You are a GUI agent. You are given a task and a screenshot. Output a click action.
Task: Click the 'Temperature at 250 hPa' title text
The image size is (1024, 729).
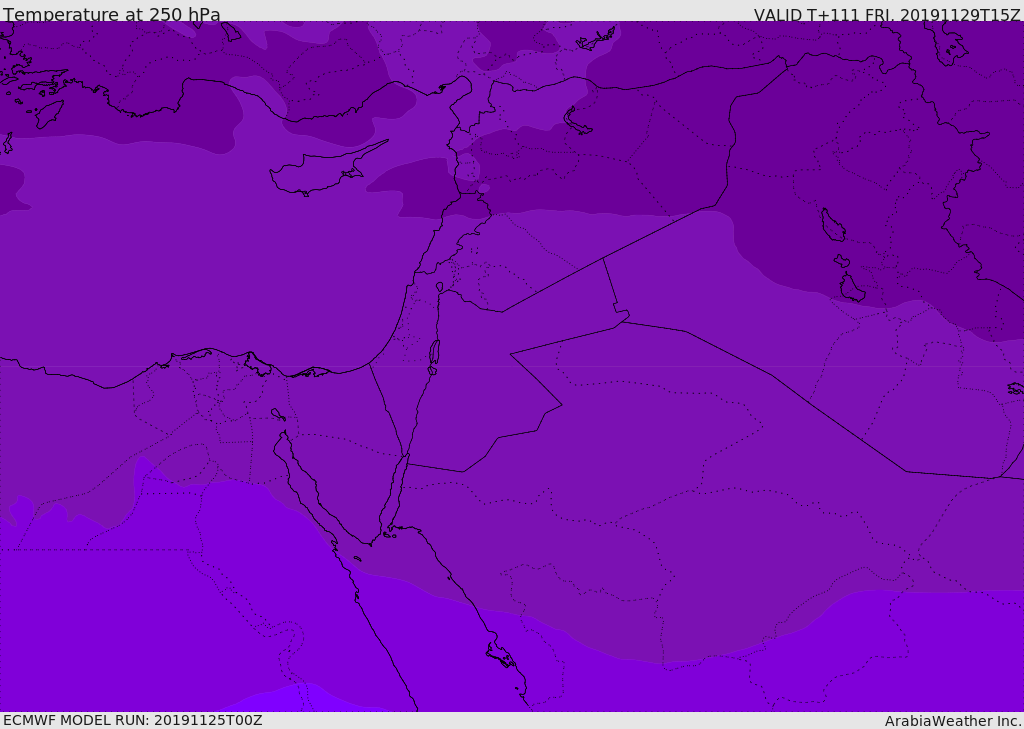tap(112, 14)
